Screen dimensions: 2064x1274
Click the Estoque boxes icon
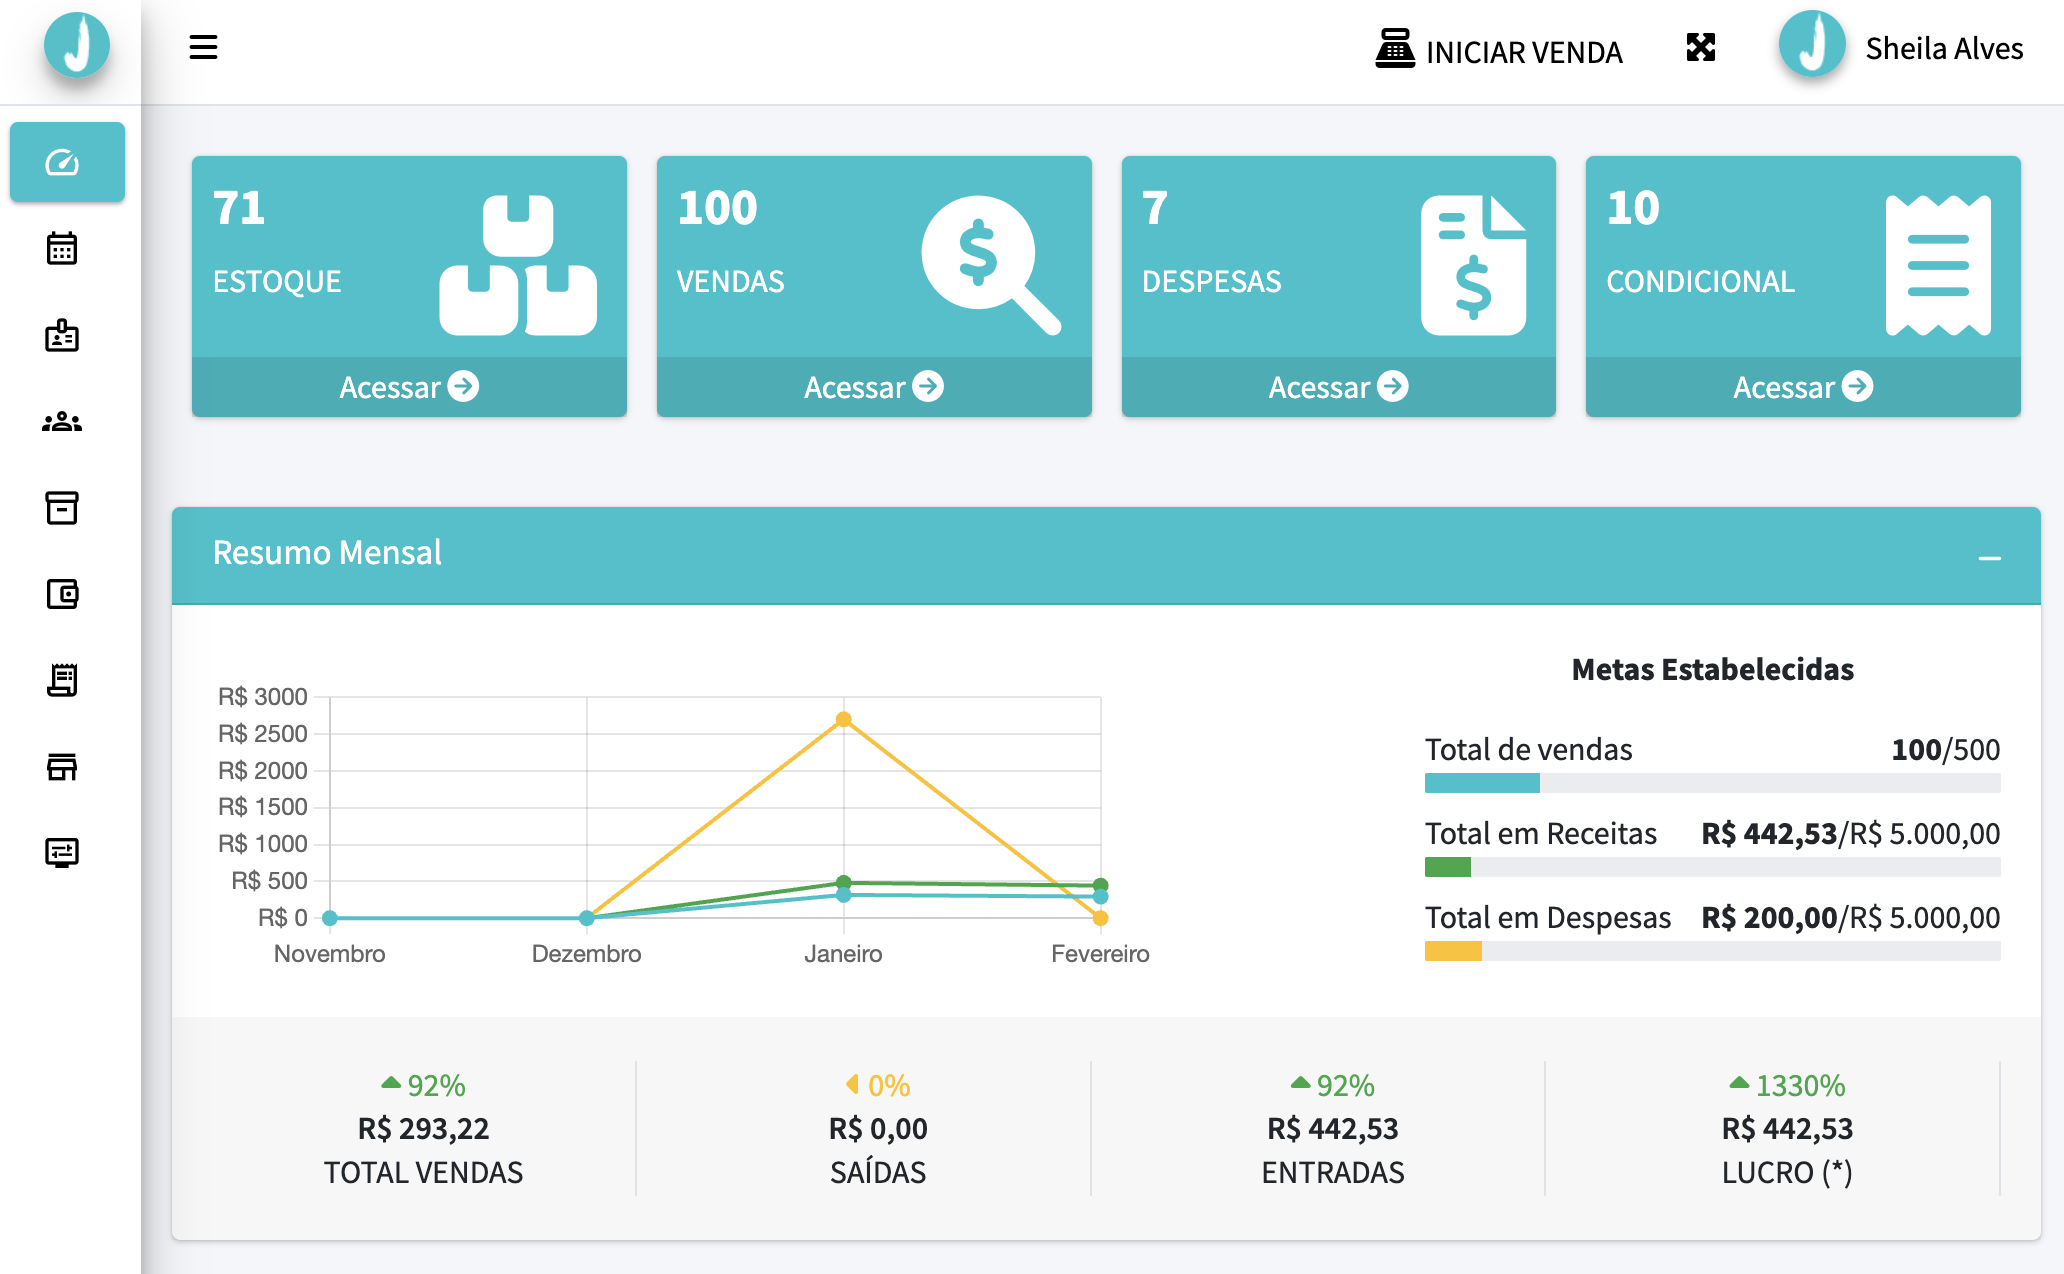(x=518, y=265)
